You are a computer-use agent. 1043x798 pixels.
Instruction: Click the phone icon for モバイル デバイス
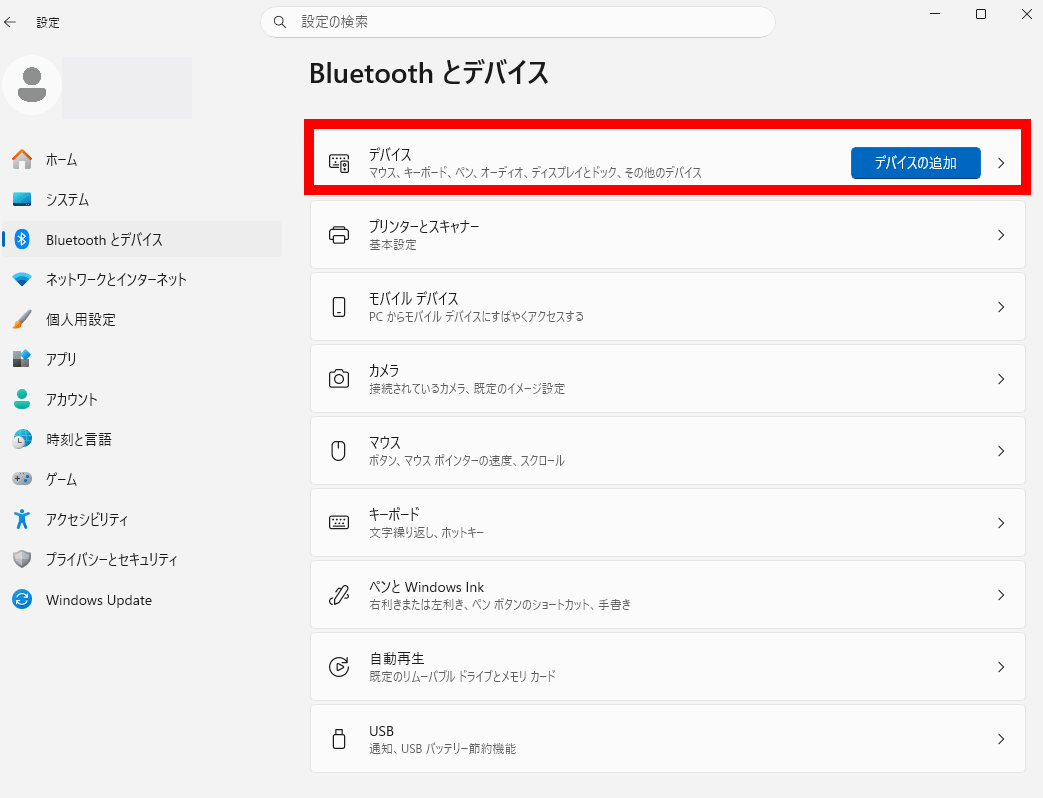(x=339, y=307)
